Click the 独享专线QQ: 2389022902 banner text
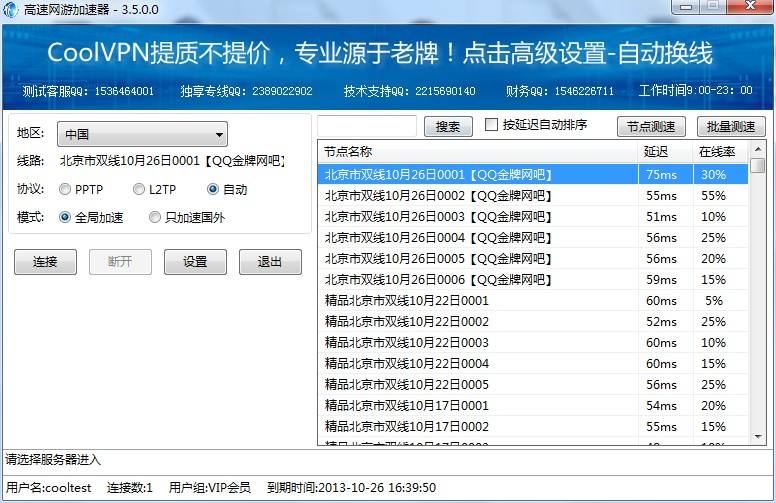This screenshot has width=776, height=503. click(x=246, y=91)
